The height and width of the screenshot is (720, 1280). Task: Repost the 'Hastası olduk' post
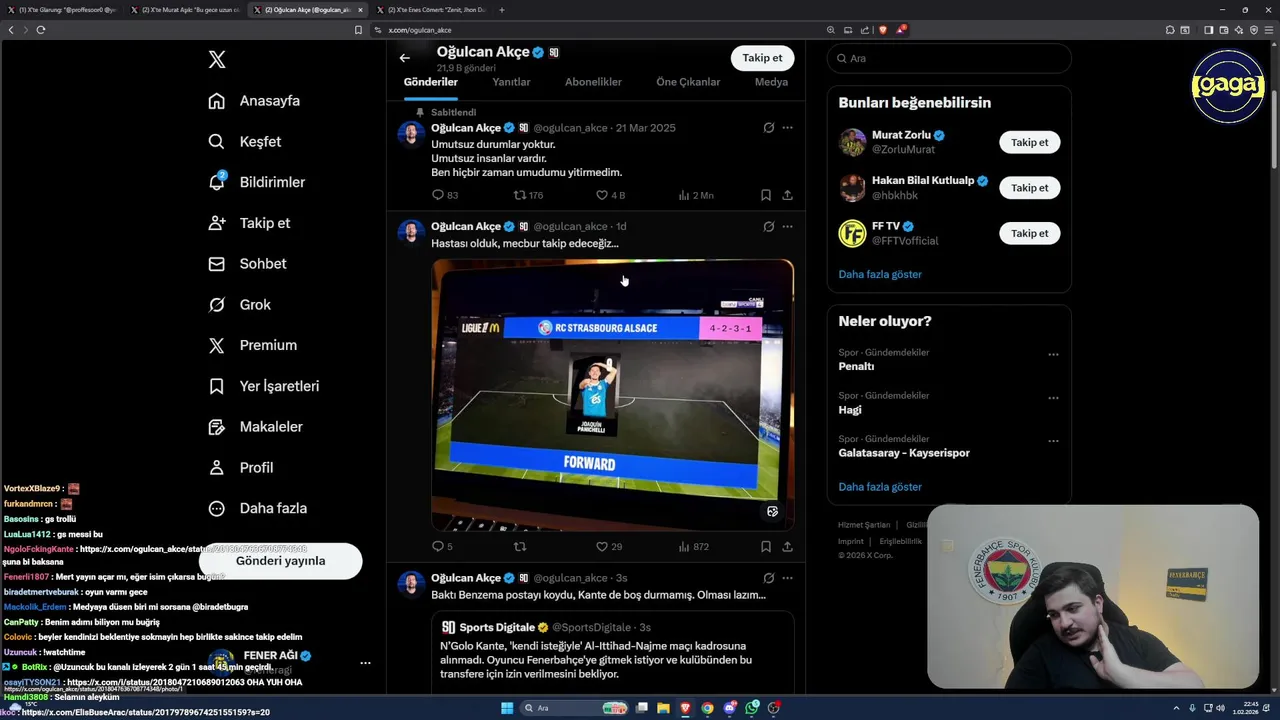click(x=520, y=546)
